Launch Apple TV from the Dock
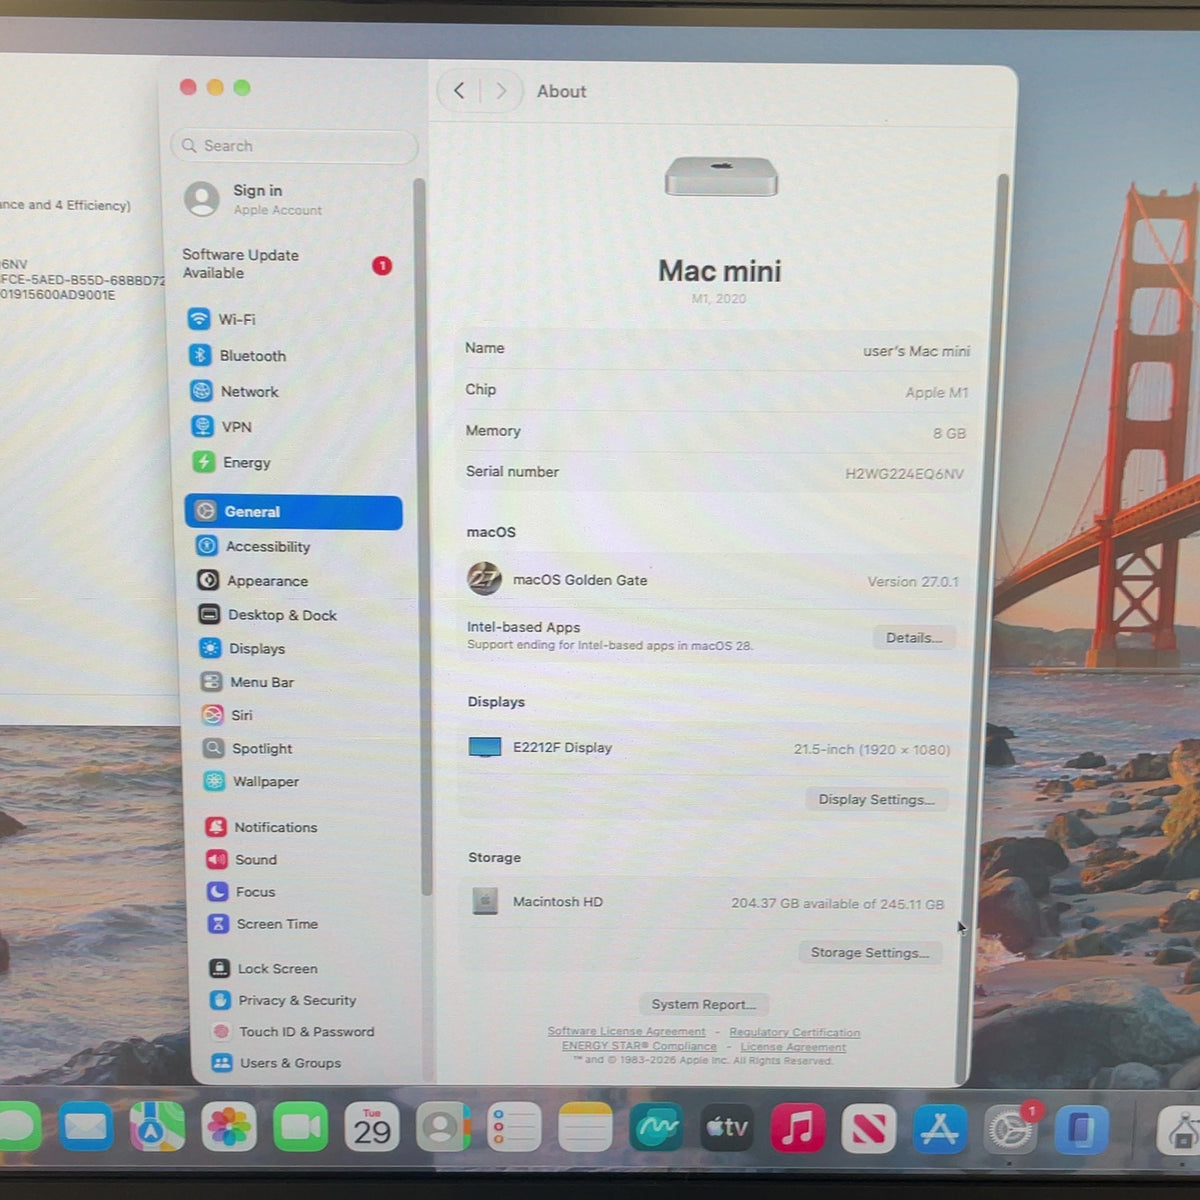The width and height of the screenshot is (1200, 1200). [x=727, y=1128]
